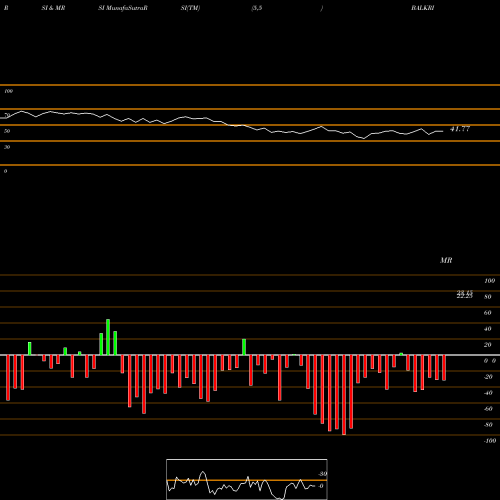Click the BALKRI symbol text

(x=423, y=8)
